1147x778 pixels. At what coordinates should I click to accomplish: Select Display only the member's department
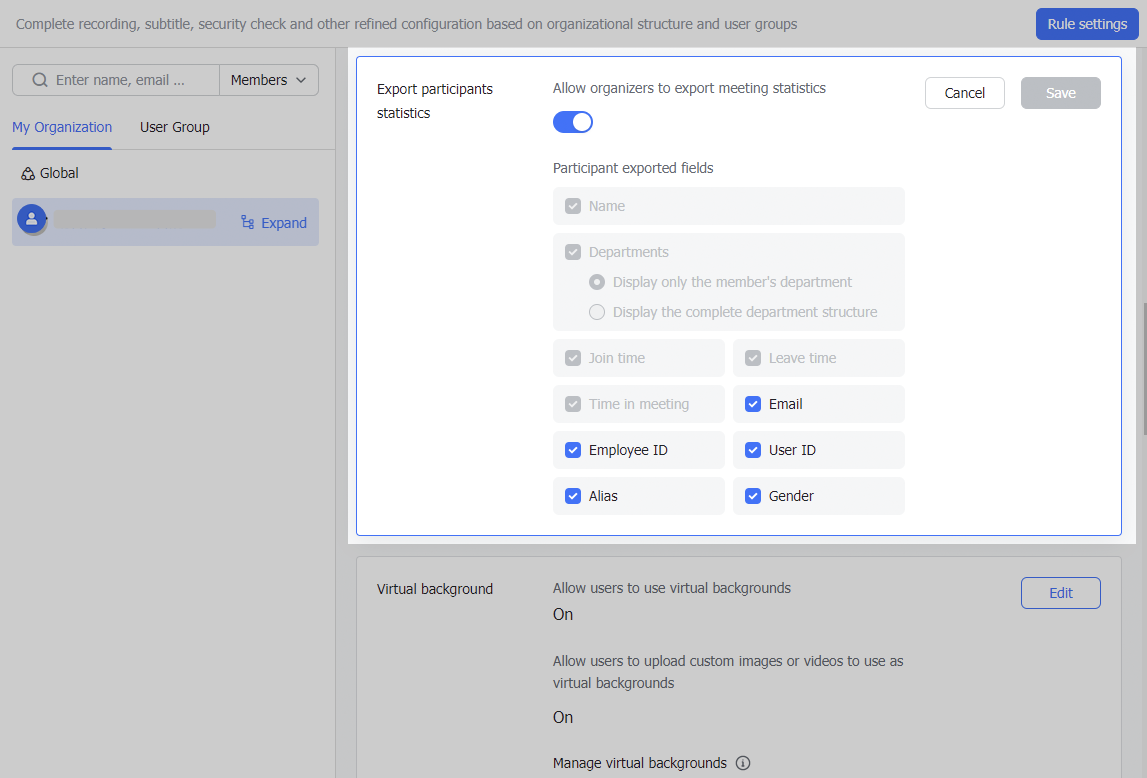597,282
